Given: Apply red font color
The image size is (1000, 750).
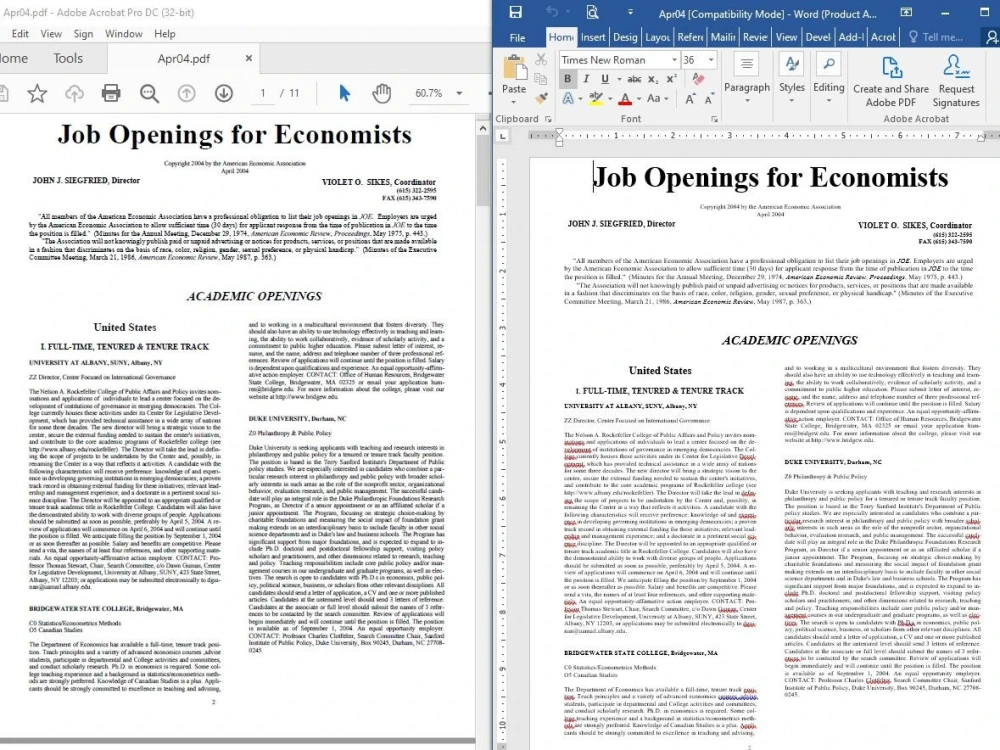Looking at the screenshot, I should click(x=625, y=98).
